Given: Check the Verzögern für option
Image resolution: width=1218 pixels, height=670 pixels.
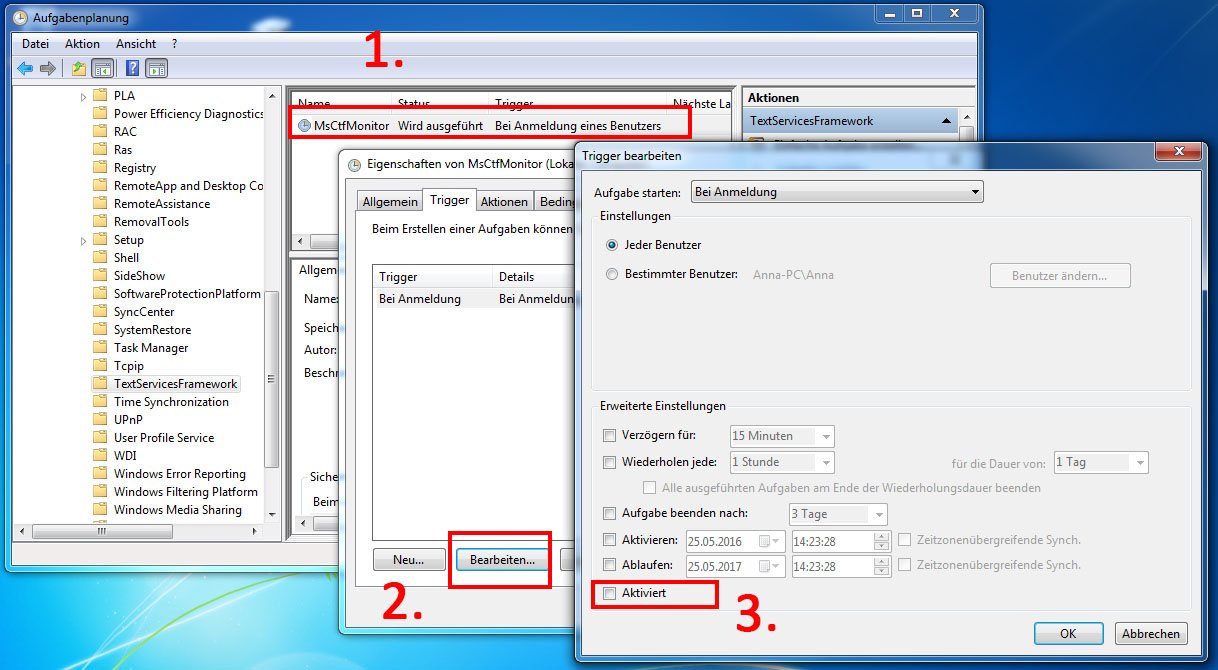Looking at the screenshot, I should [609, 435].
